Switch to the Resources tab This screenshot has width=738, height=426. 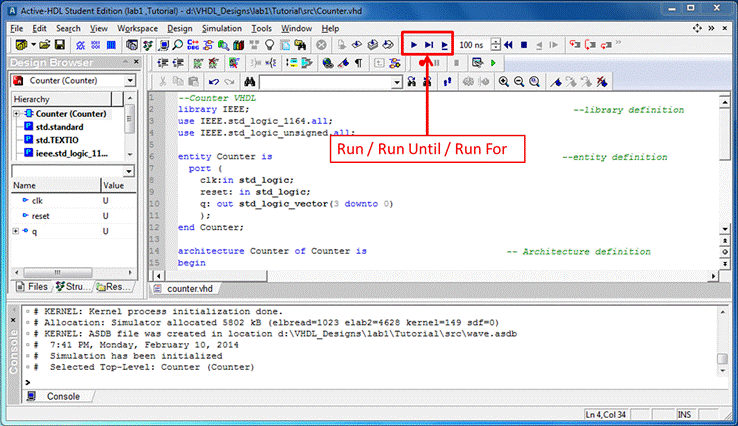tap(113, 287)
